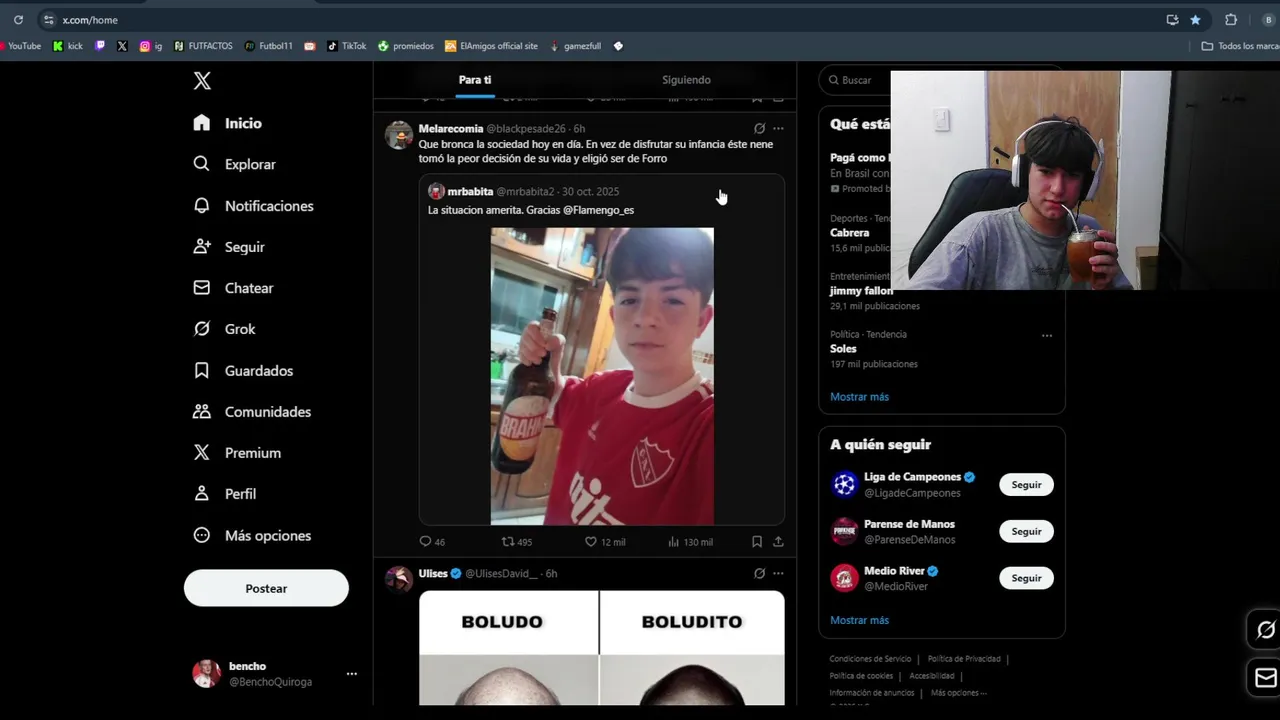This screenshot has height=720, width=1280.
Task: Open the Seguir section
Action: [x=229, y=247]
